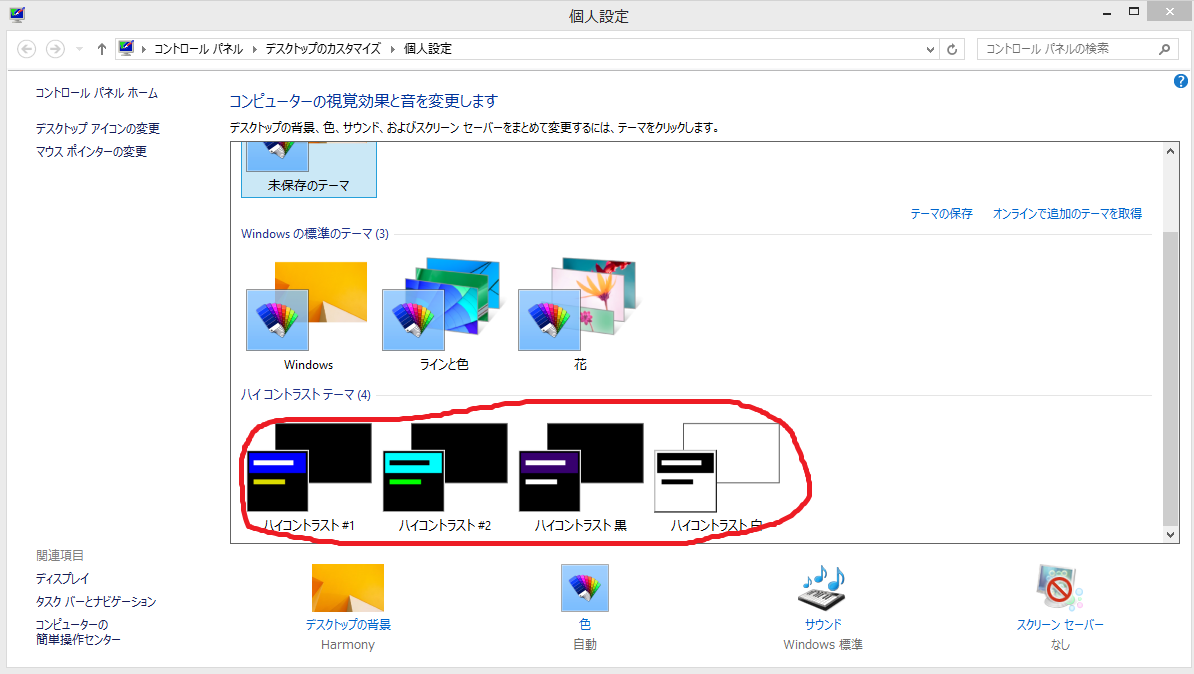Click デスクトップのカスタマイズ in the breadcrumb

(x=323, y=49)
